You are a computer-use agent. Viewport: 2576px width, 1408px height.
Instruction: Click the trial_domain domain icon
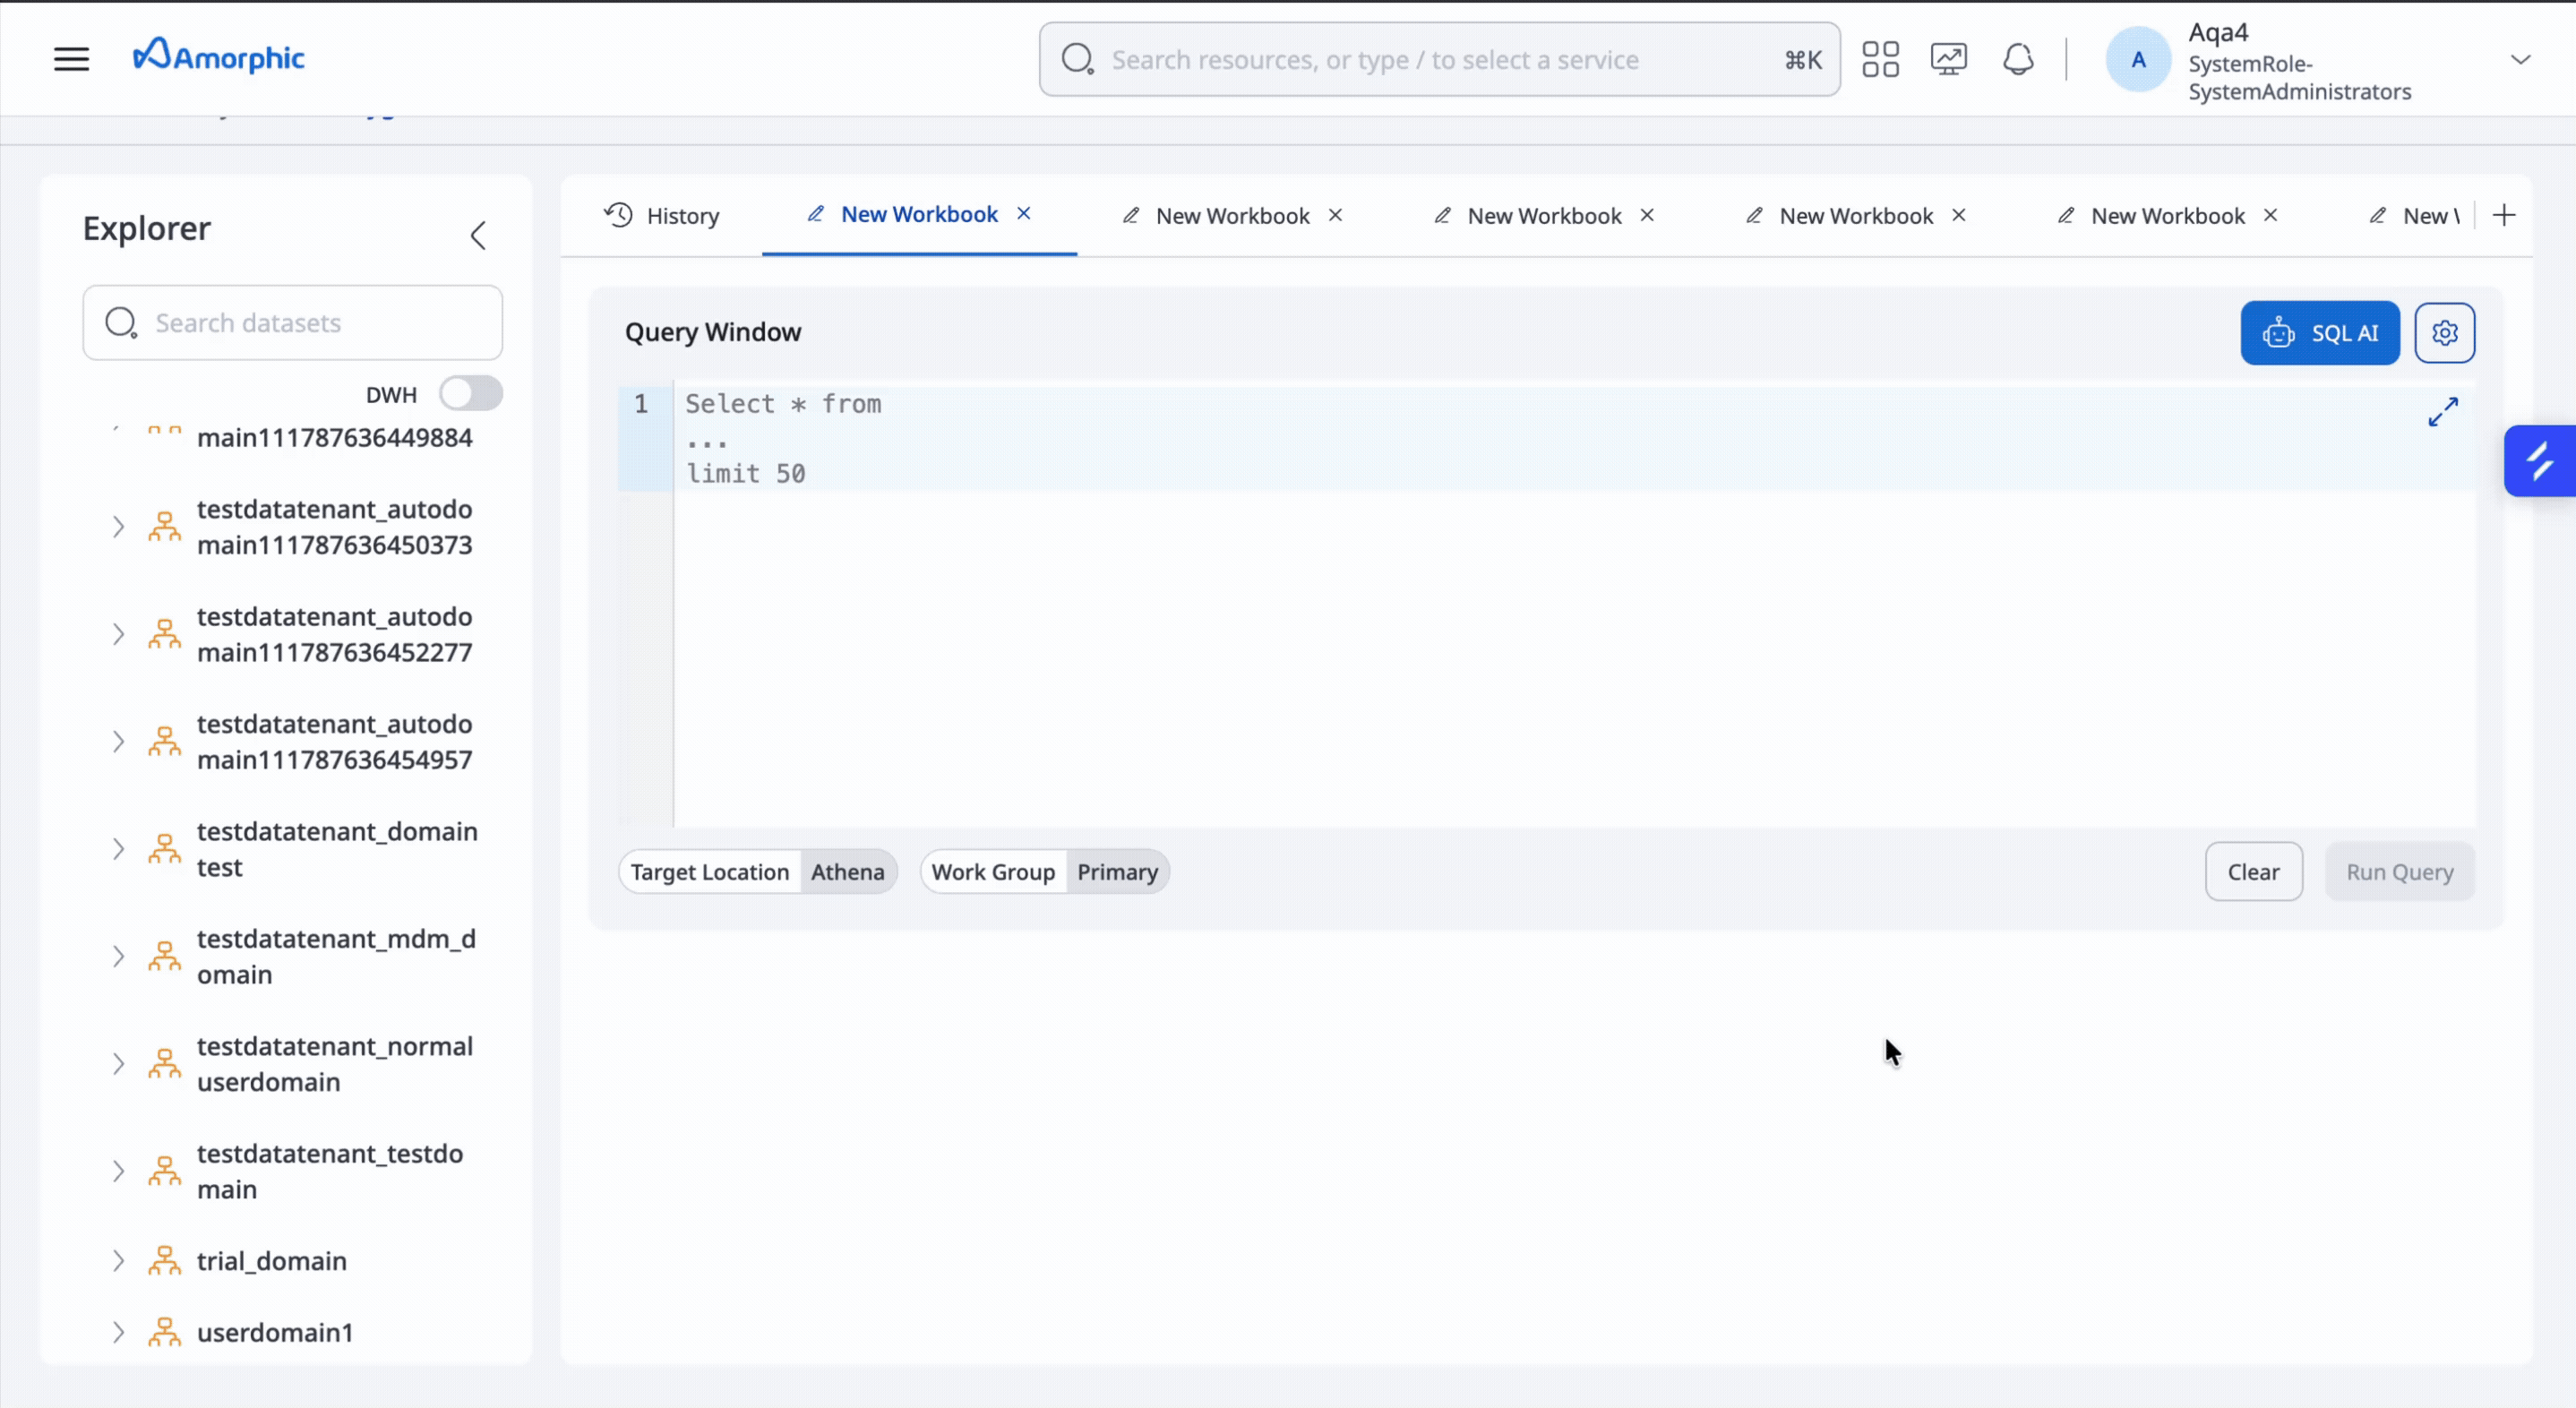[x=165, y=1261]
